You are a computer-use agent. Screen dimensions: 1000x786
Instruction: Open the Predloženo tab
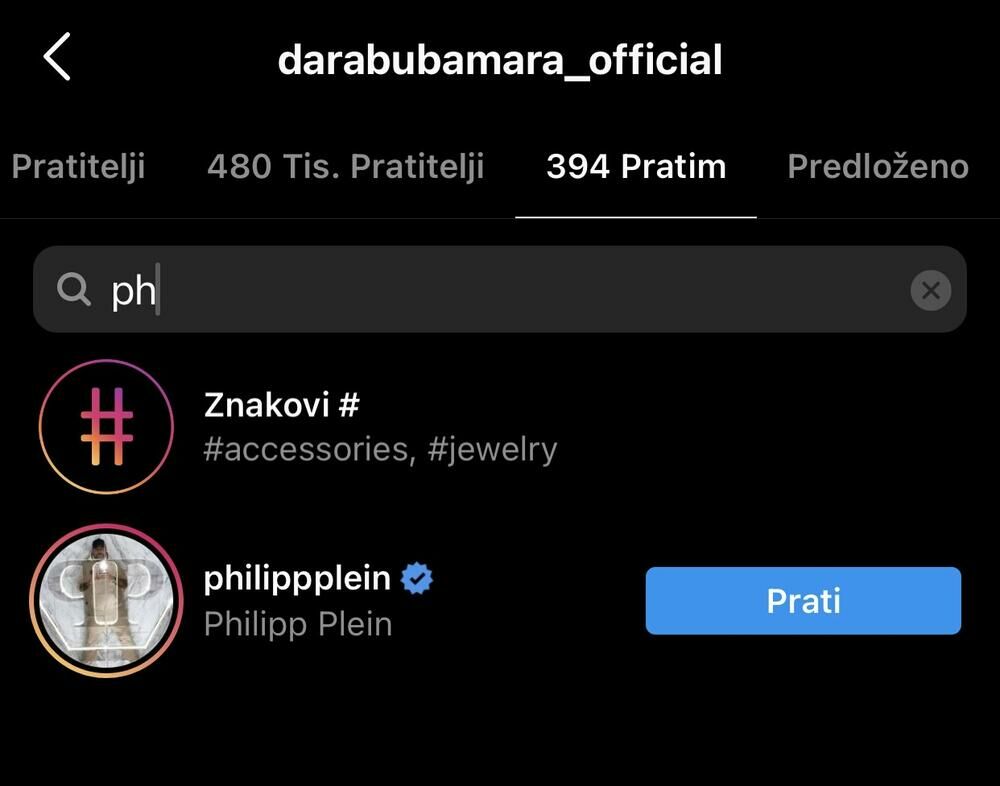click(878, 167)
